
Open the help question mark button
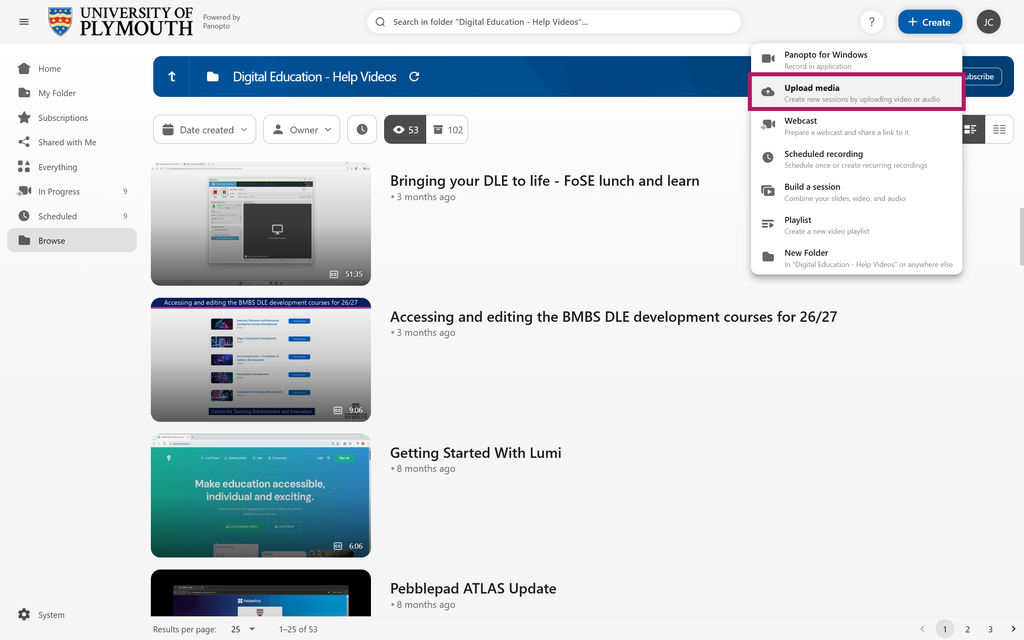coord(871,22)
